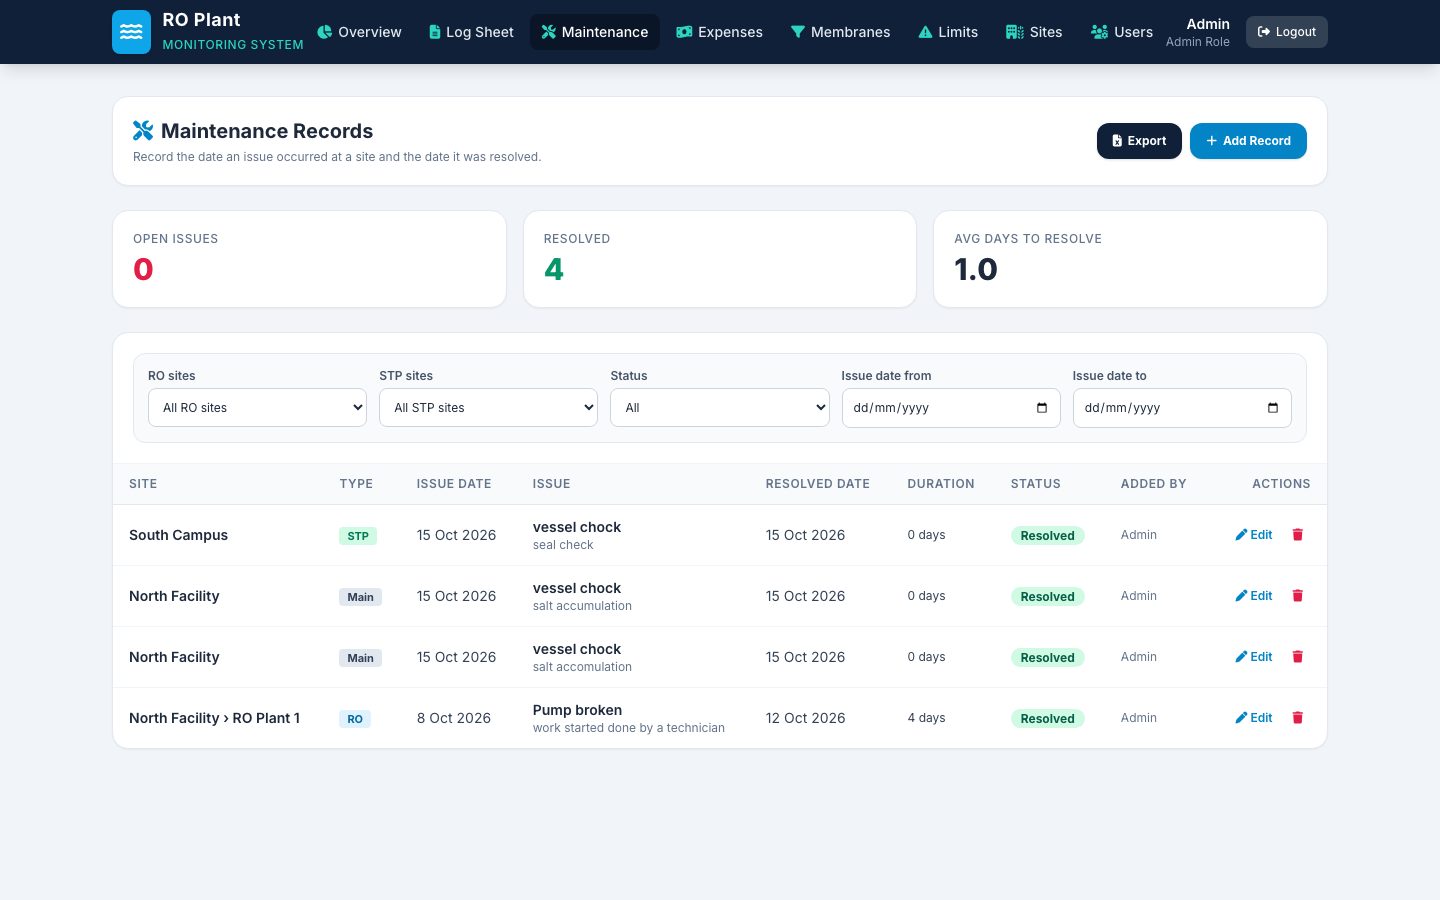Open calendar picker in Issue date to
The width and height of the screenshot is (1440, 900).
(x=1273, y=408)
